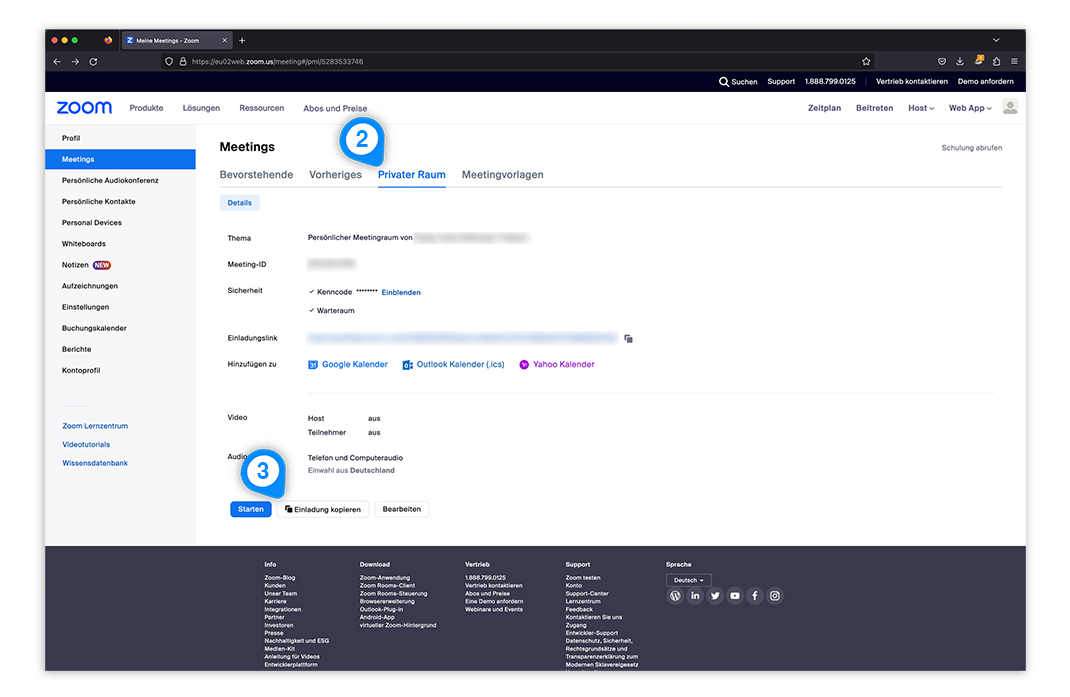Screen dimensions: 1070x697
Task: Select Meetings in the sidebar
Action: pos(120,159)
